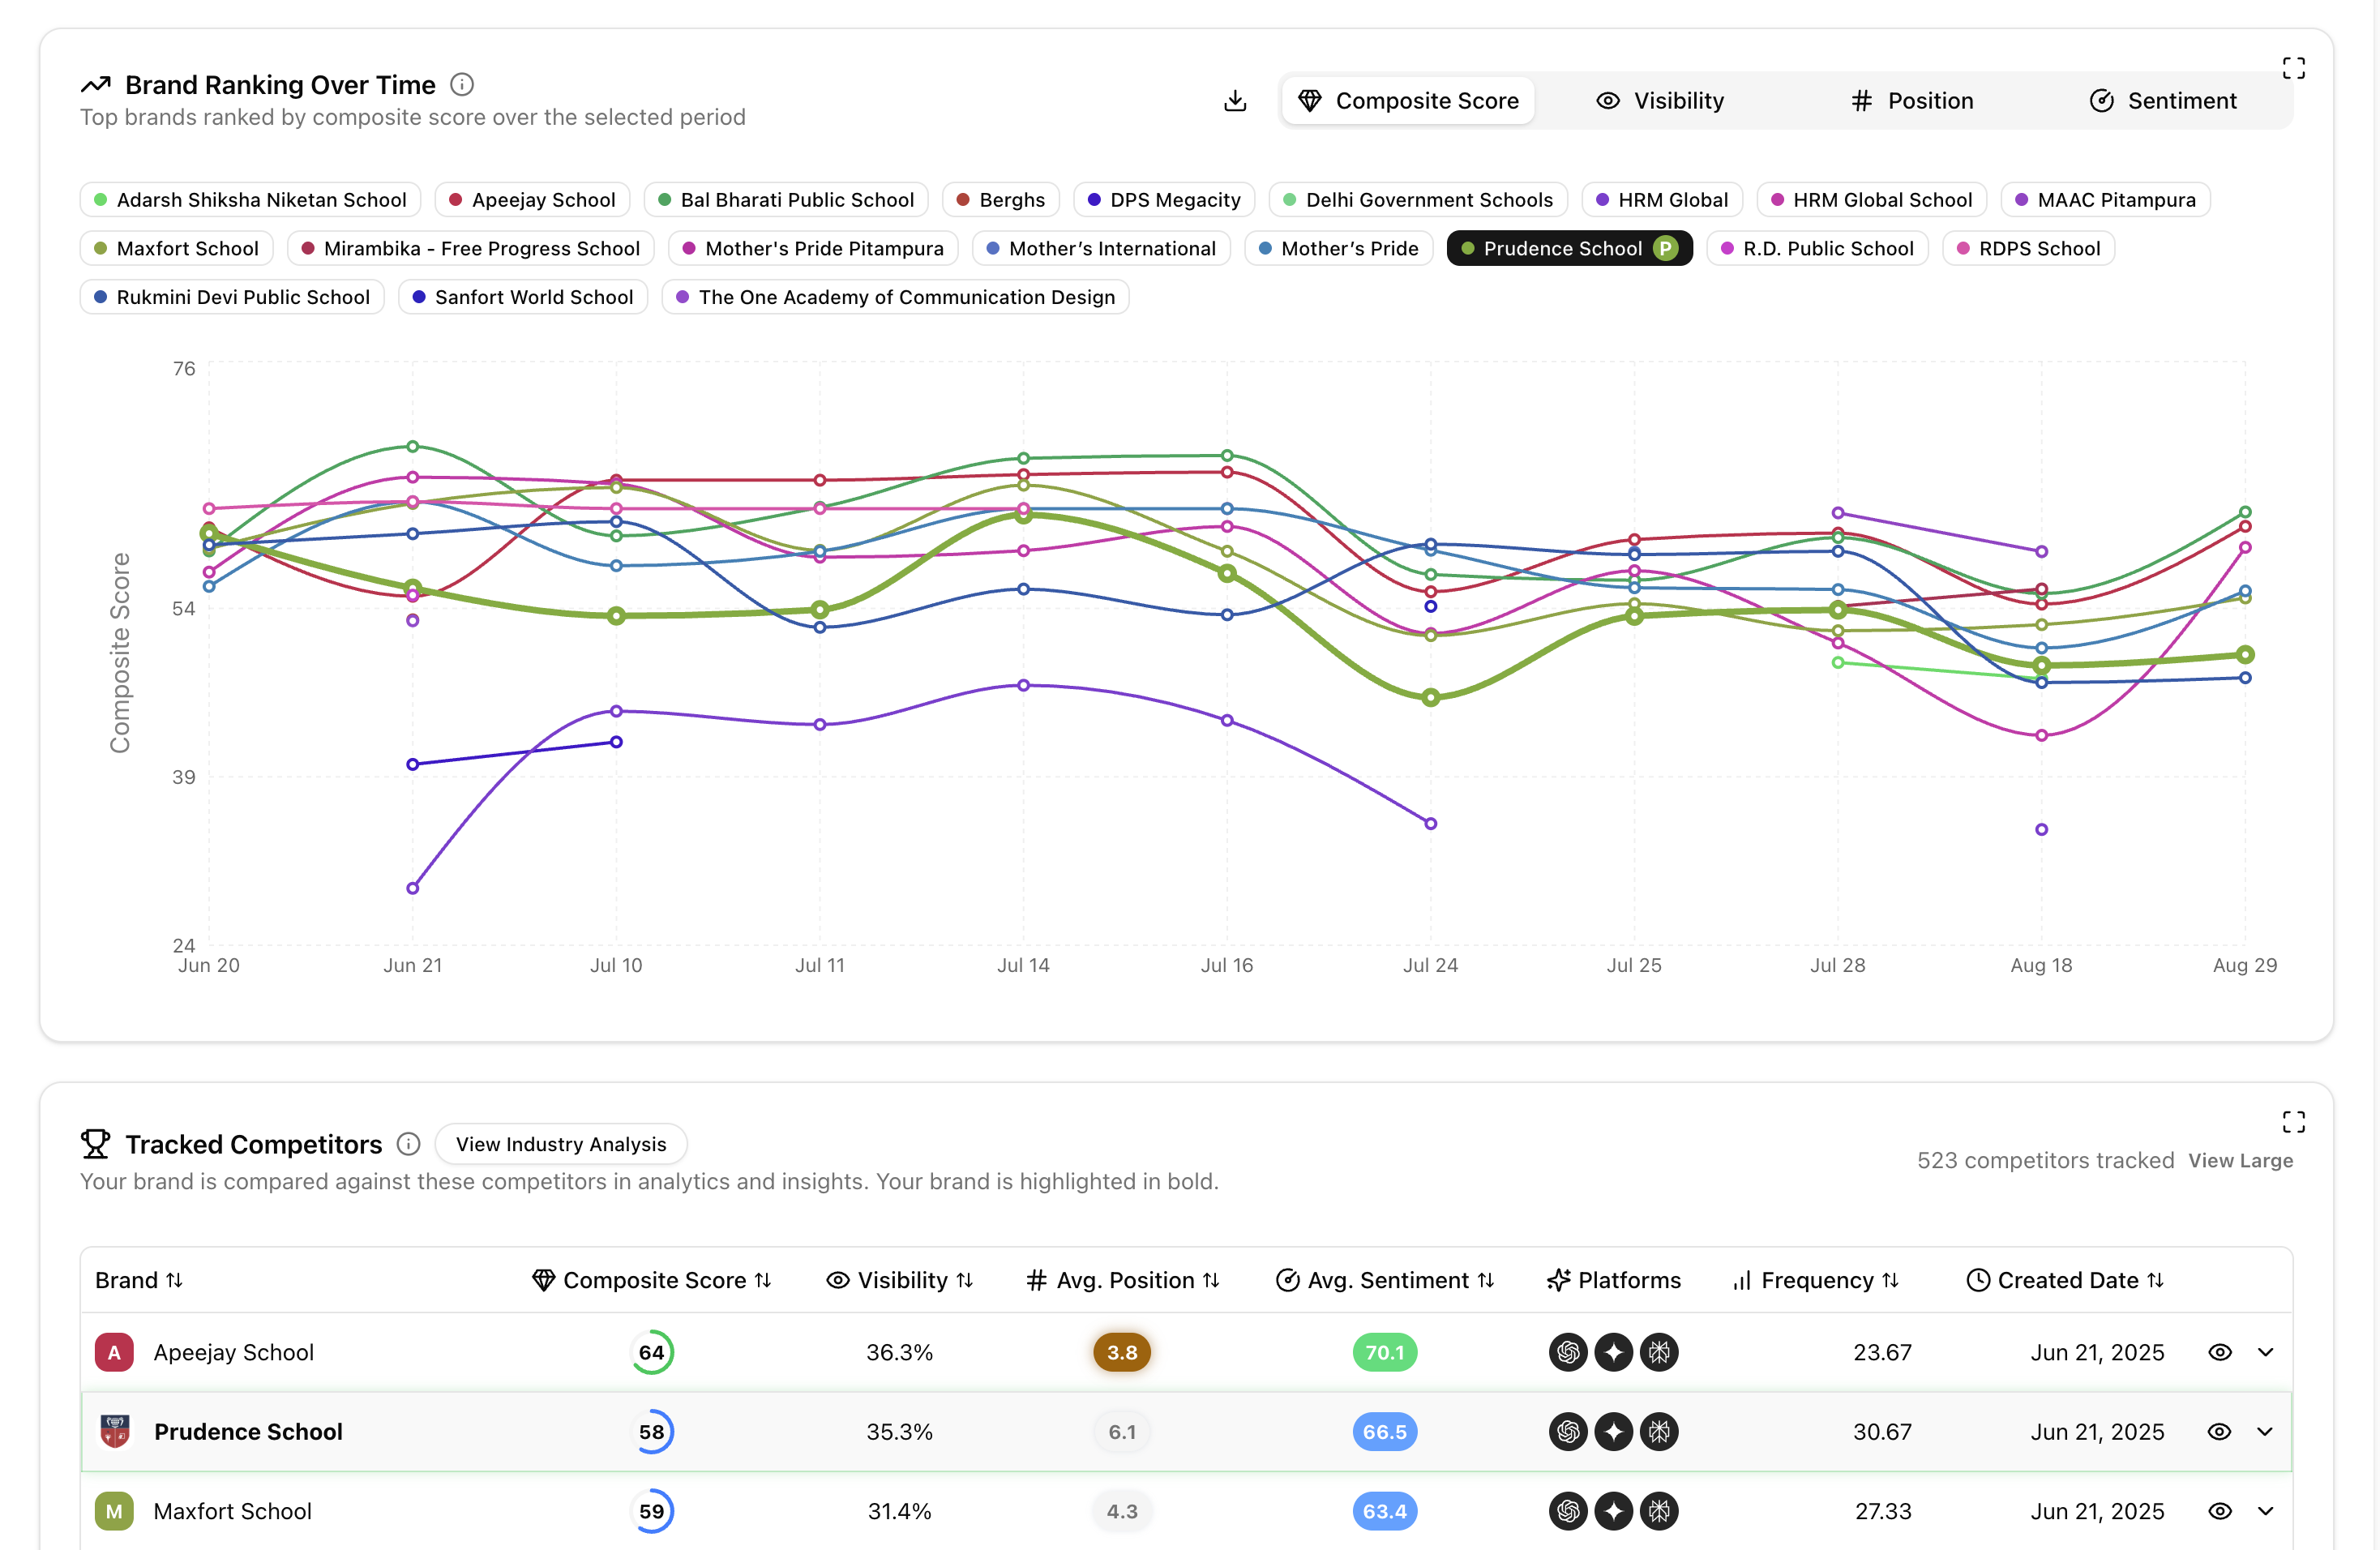Click the trophy icon next to Tracked Competitors
Viewport: 2380px width, 1550px height.
pyautogui.click(x=96, y=1144)
